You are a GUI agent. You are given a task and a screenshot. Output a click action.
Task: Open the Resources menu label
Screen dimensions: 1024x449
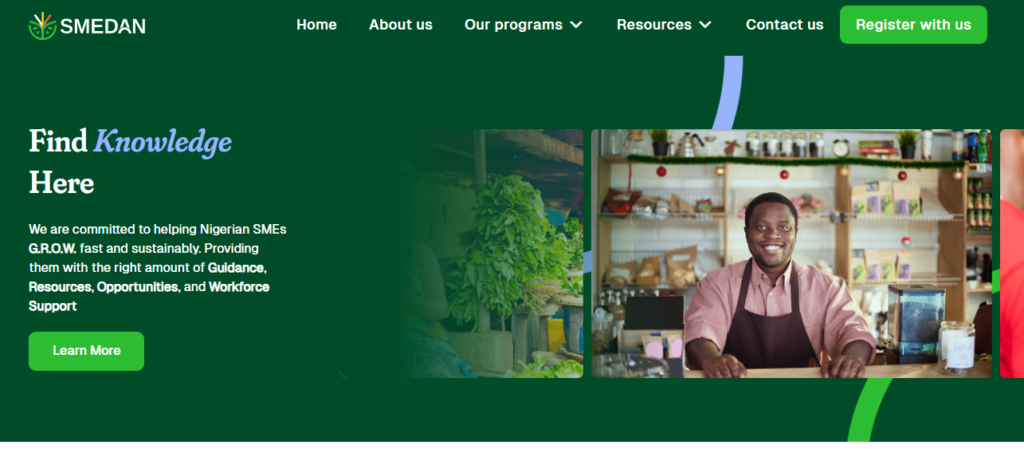tap(654, 25)
